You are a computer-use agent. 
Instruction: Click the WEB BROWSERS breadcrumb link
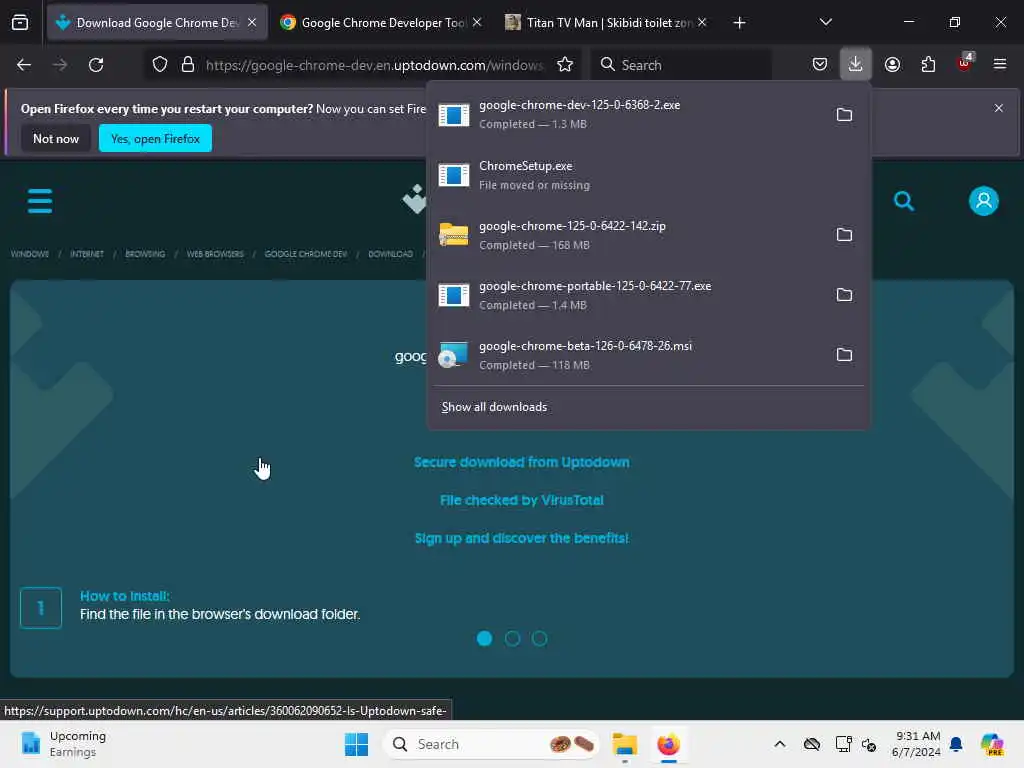point(215,254)
